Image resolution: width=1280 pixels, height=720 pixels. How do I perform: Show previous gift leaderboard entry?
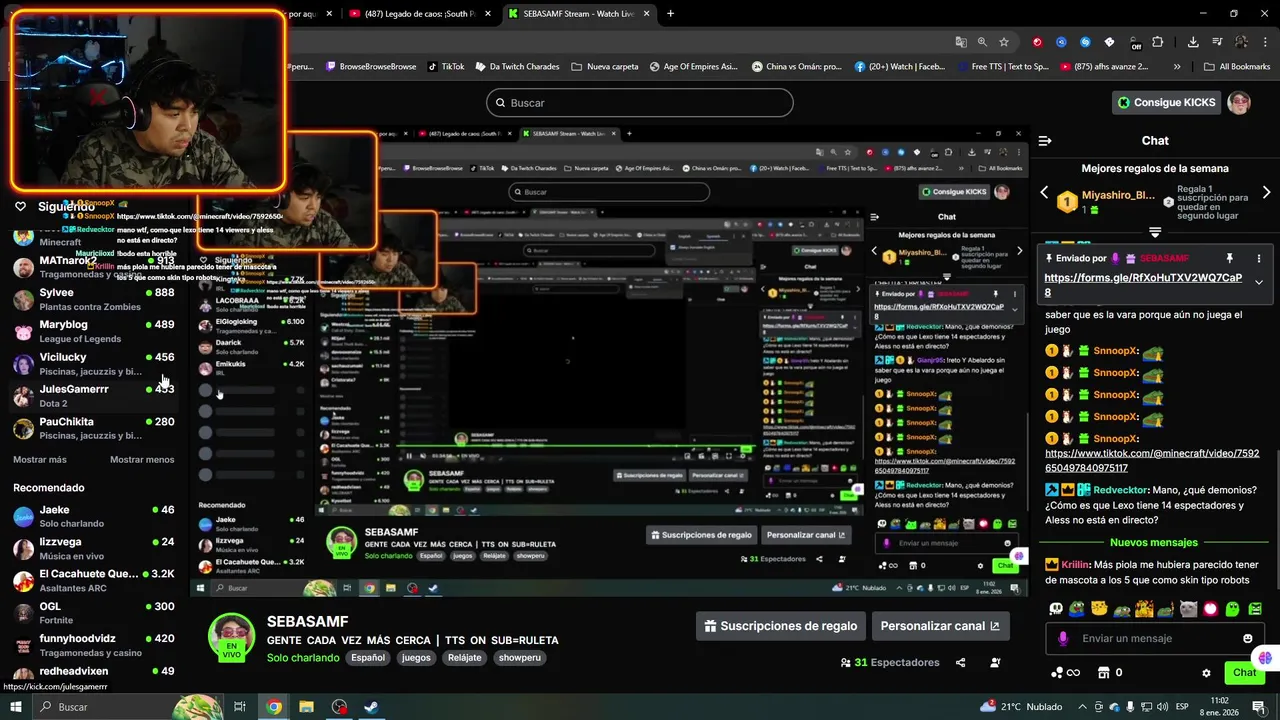[x=1044, y=193]
